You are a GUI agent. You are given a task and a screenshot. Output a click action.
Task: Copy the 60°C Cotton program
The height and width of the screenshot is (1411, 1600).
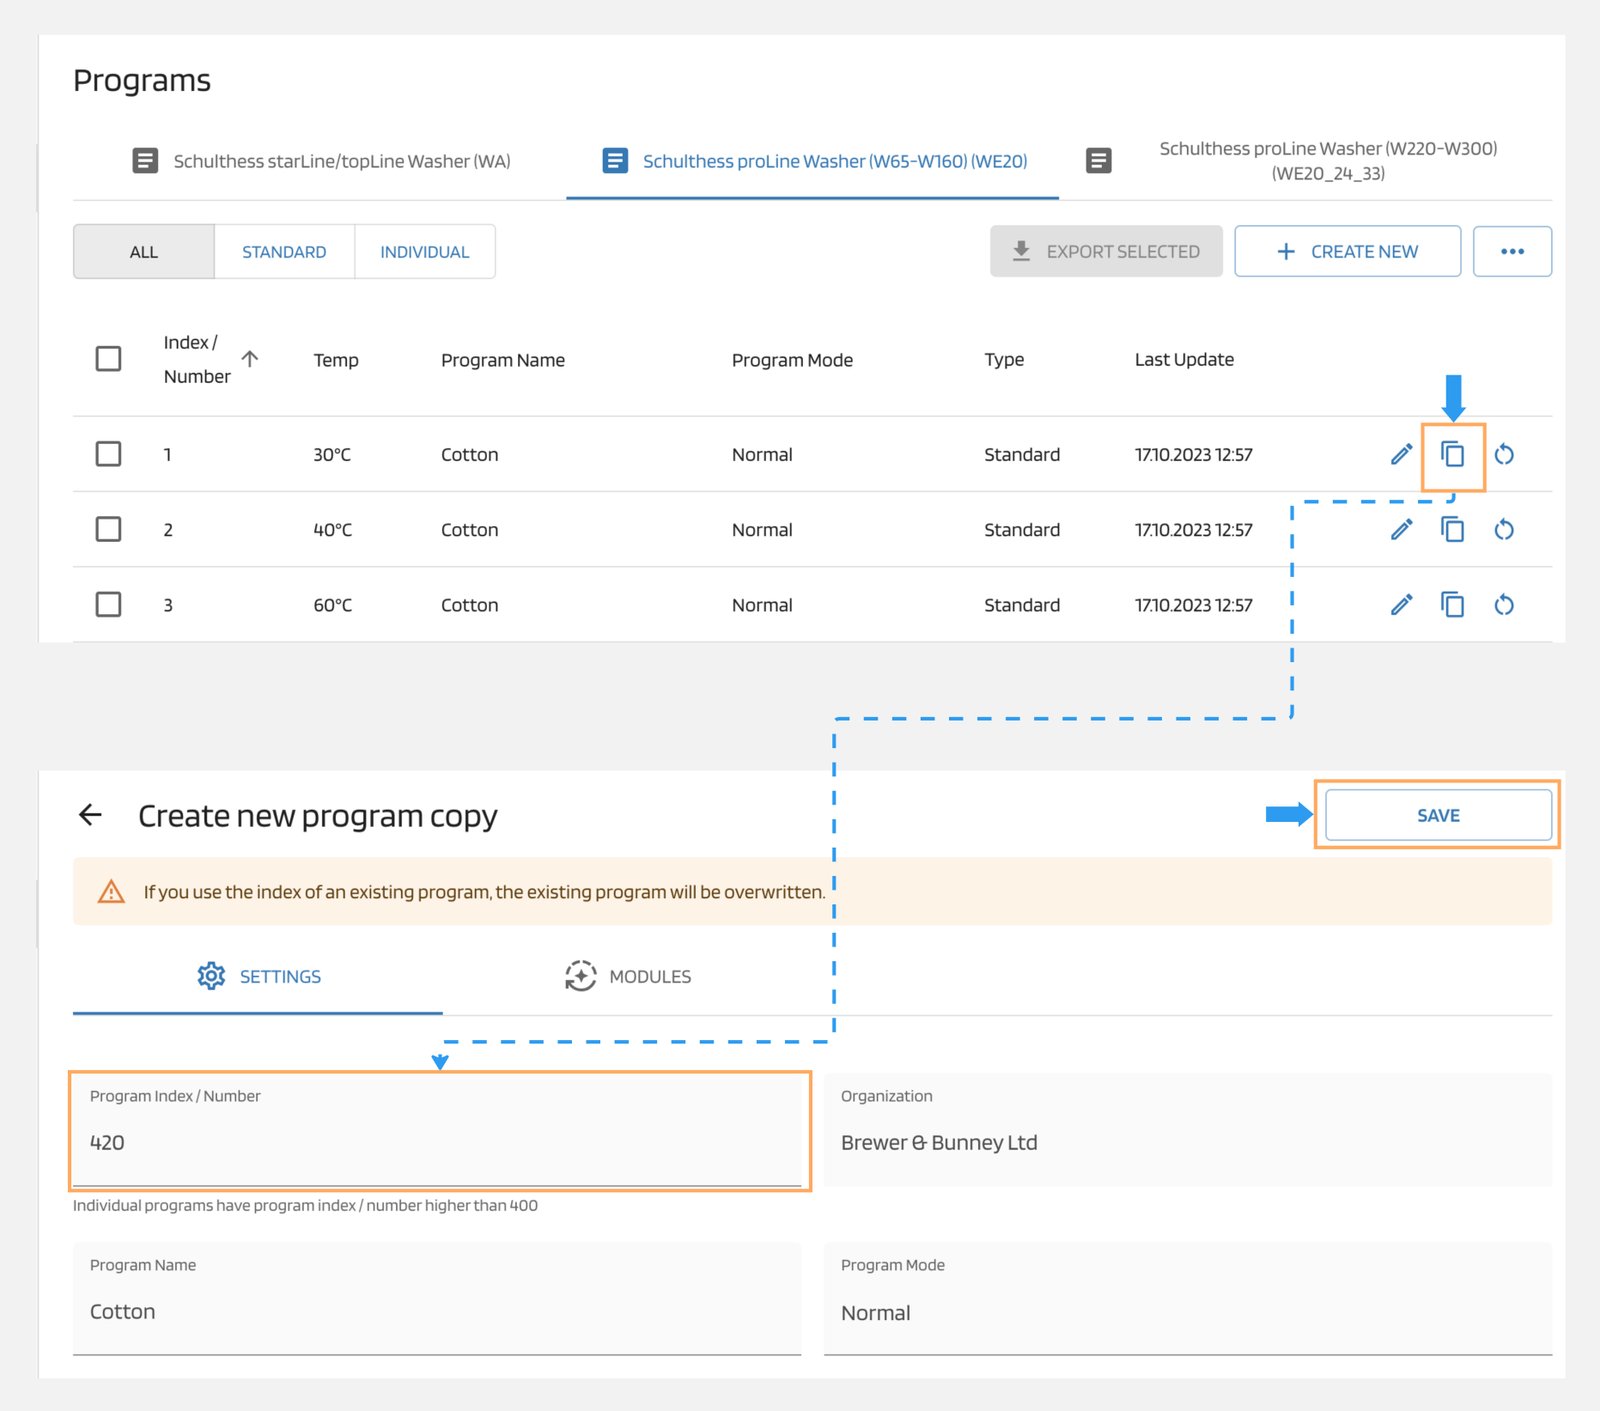(x=1452, y=605)
